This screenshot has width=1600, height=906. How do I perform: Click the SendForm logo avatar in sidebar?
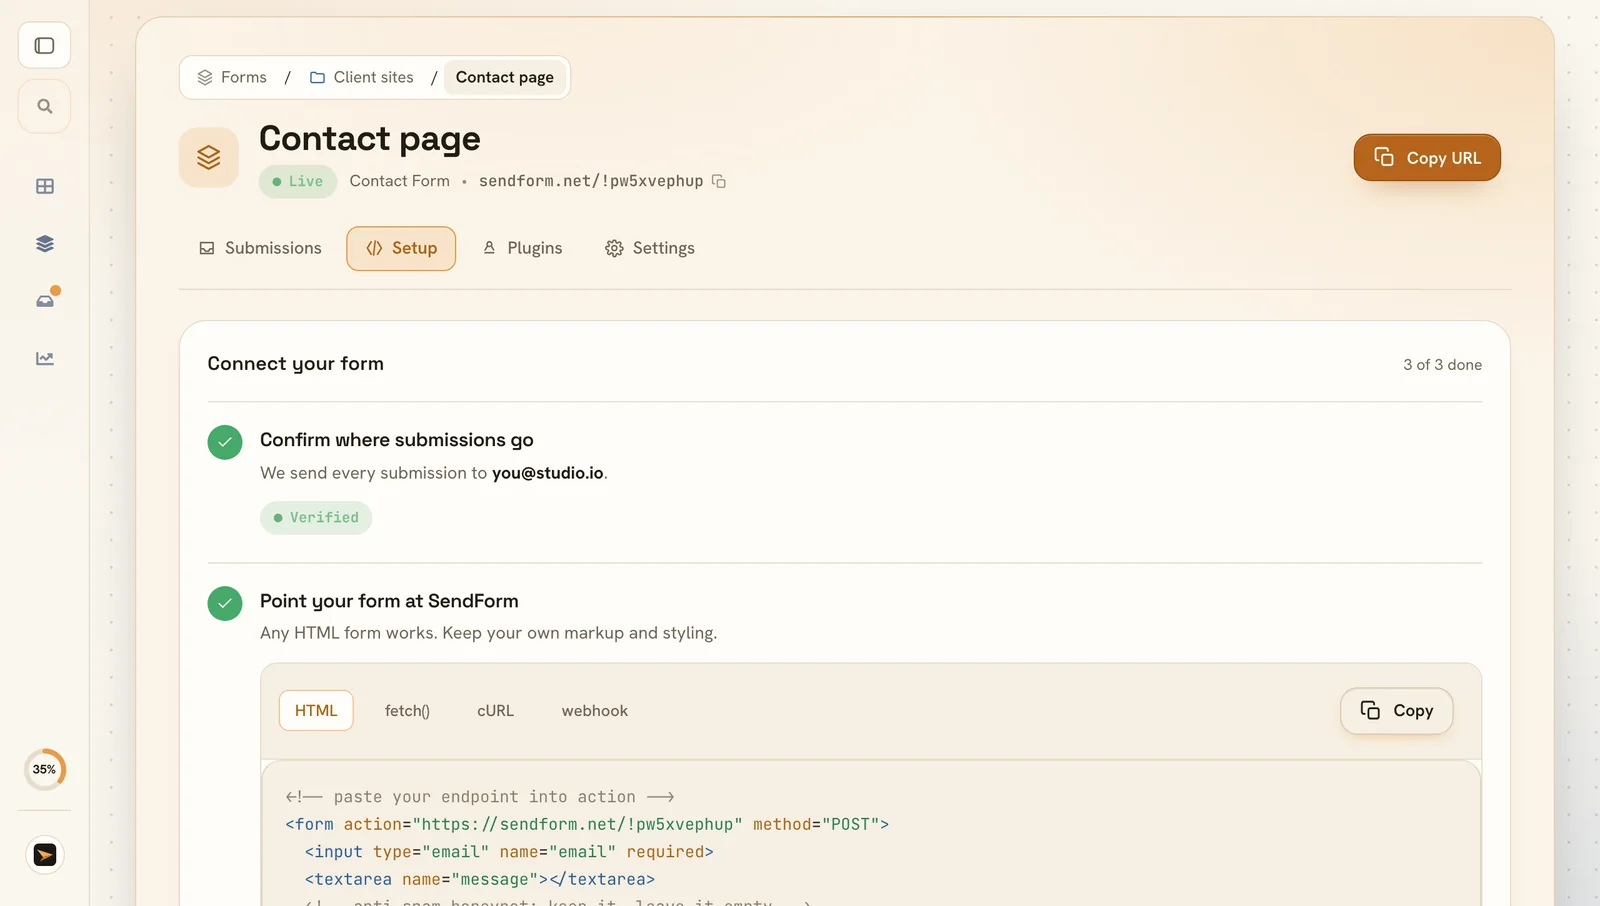tap(45, 855)
